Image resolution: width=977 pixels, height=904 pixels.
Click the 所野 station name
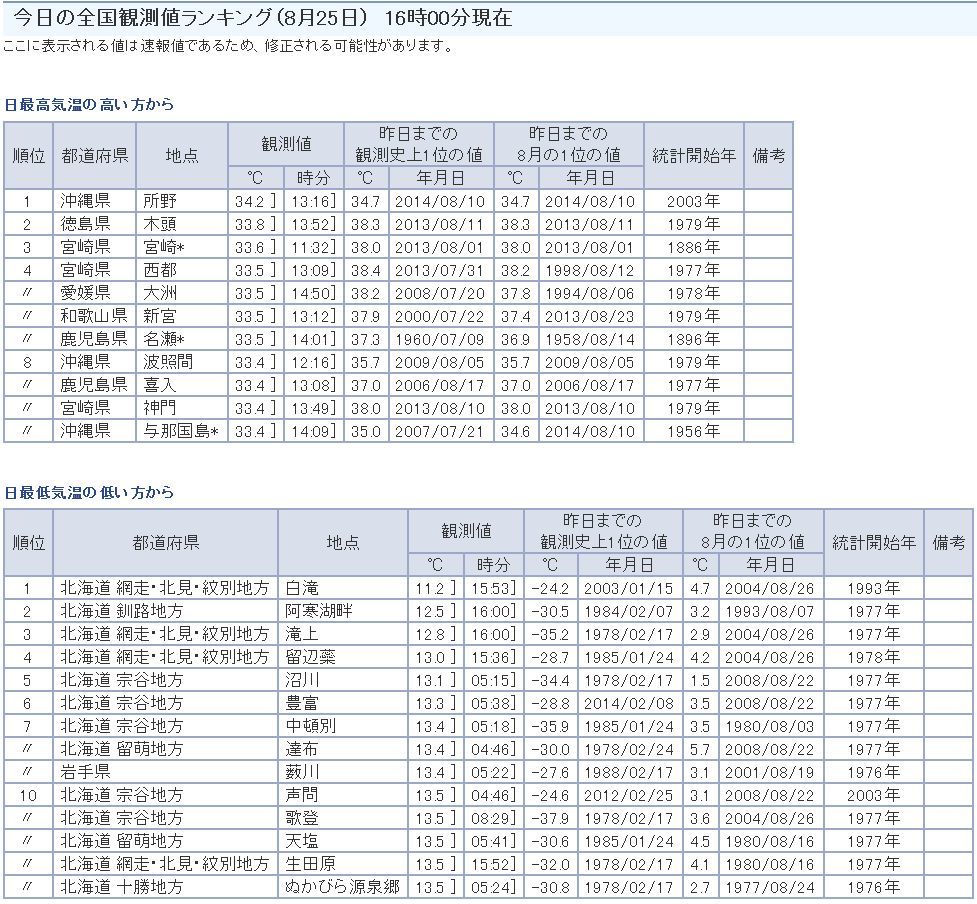click(161, 201)
